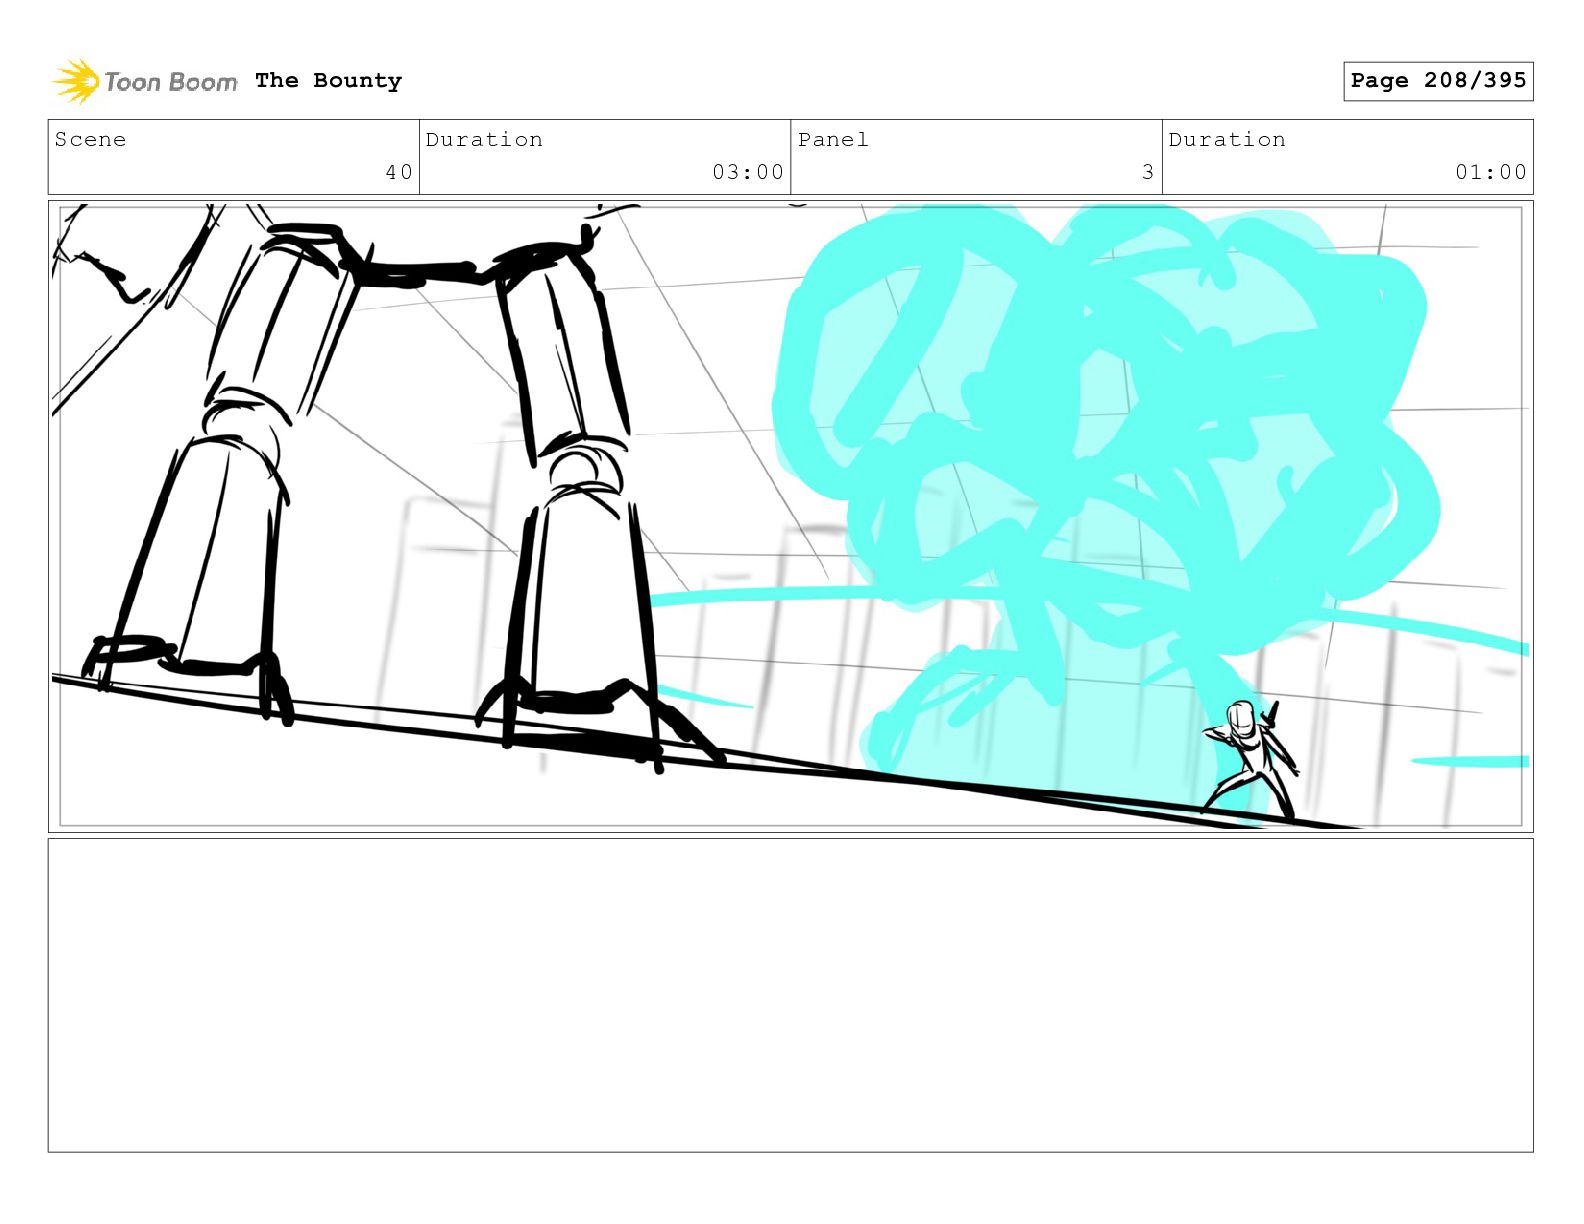Image resolution: width=1584 pixels, height=1224 pixels.
Task: Click the panel number '3'
Action: click(x=1148, y=172)
